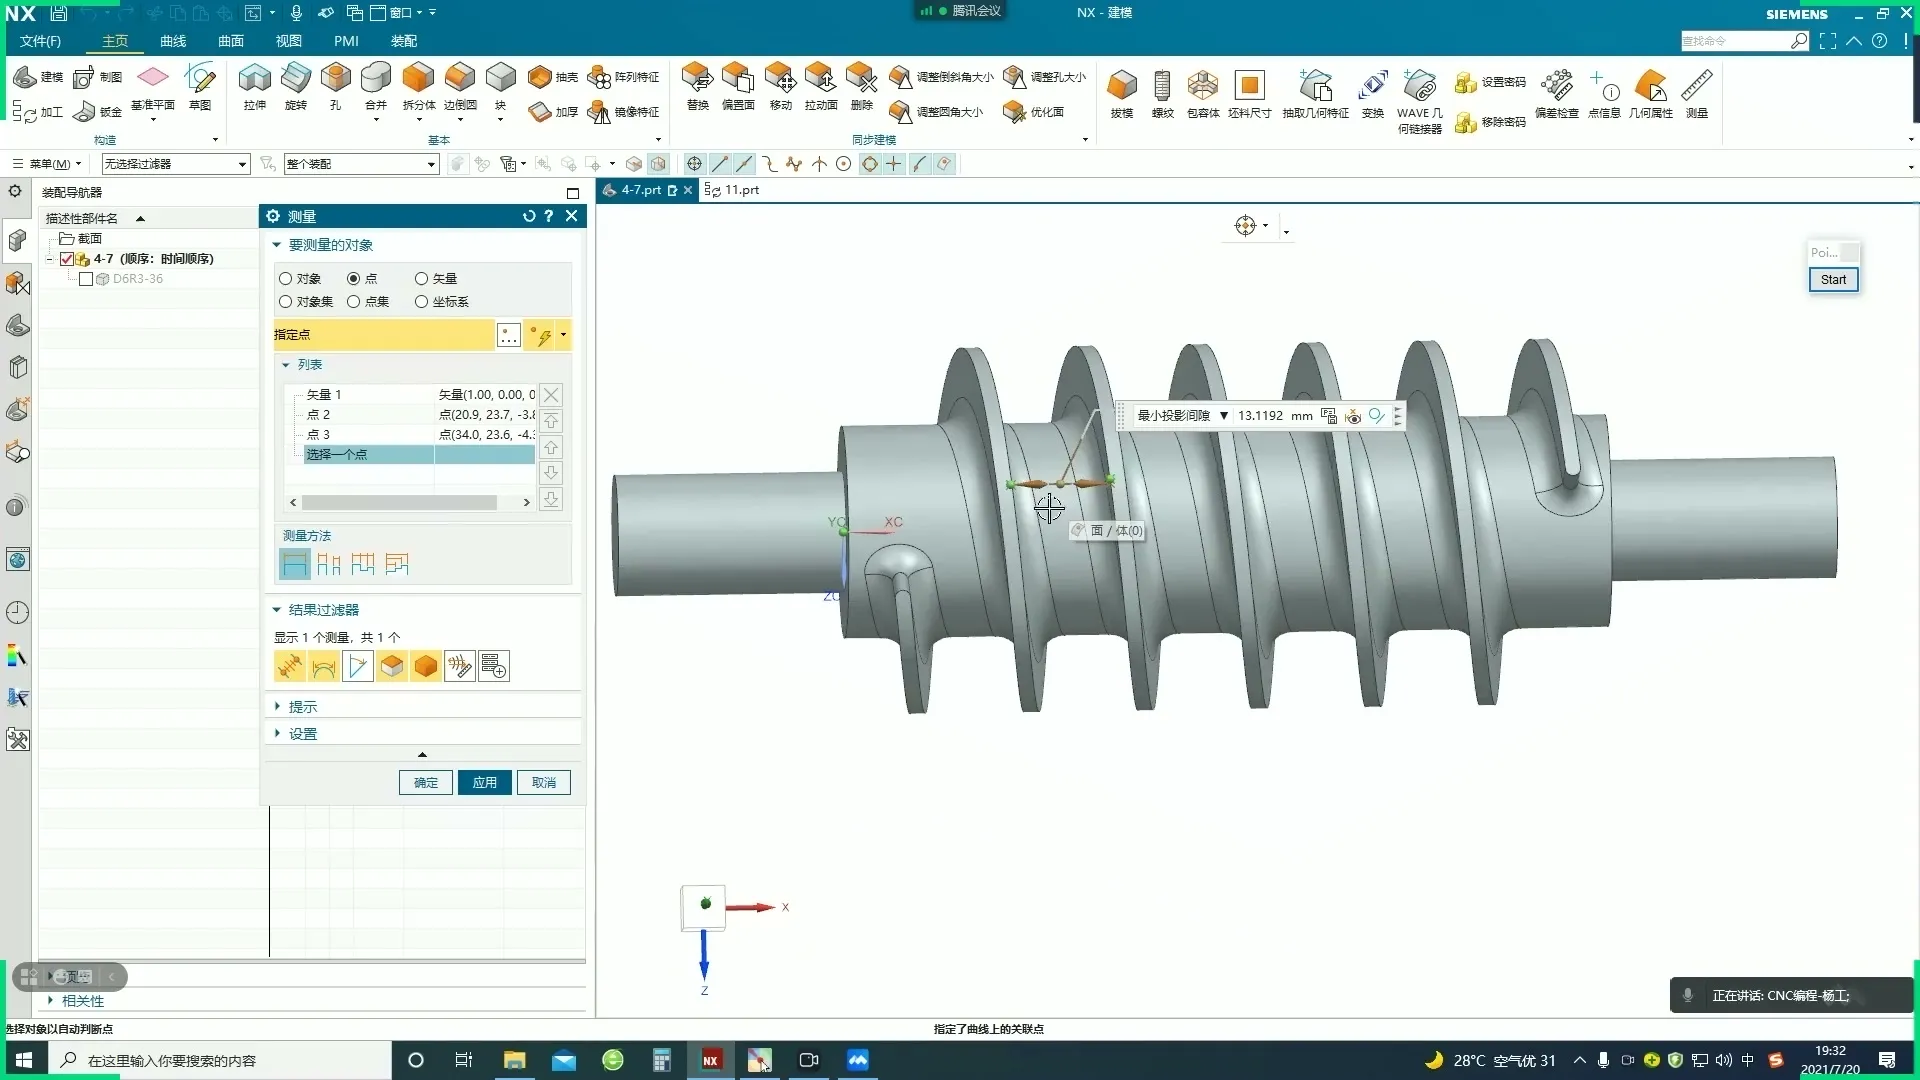Open the 装配 ribbon tab

pyautogui.click(x=404, y=41)
